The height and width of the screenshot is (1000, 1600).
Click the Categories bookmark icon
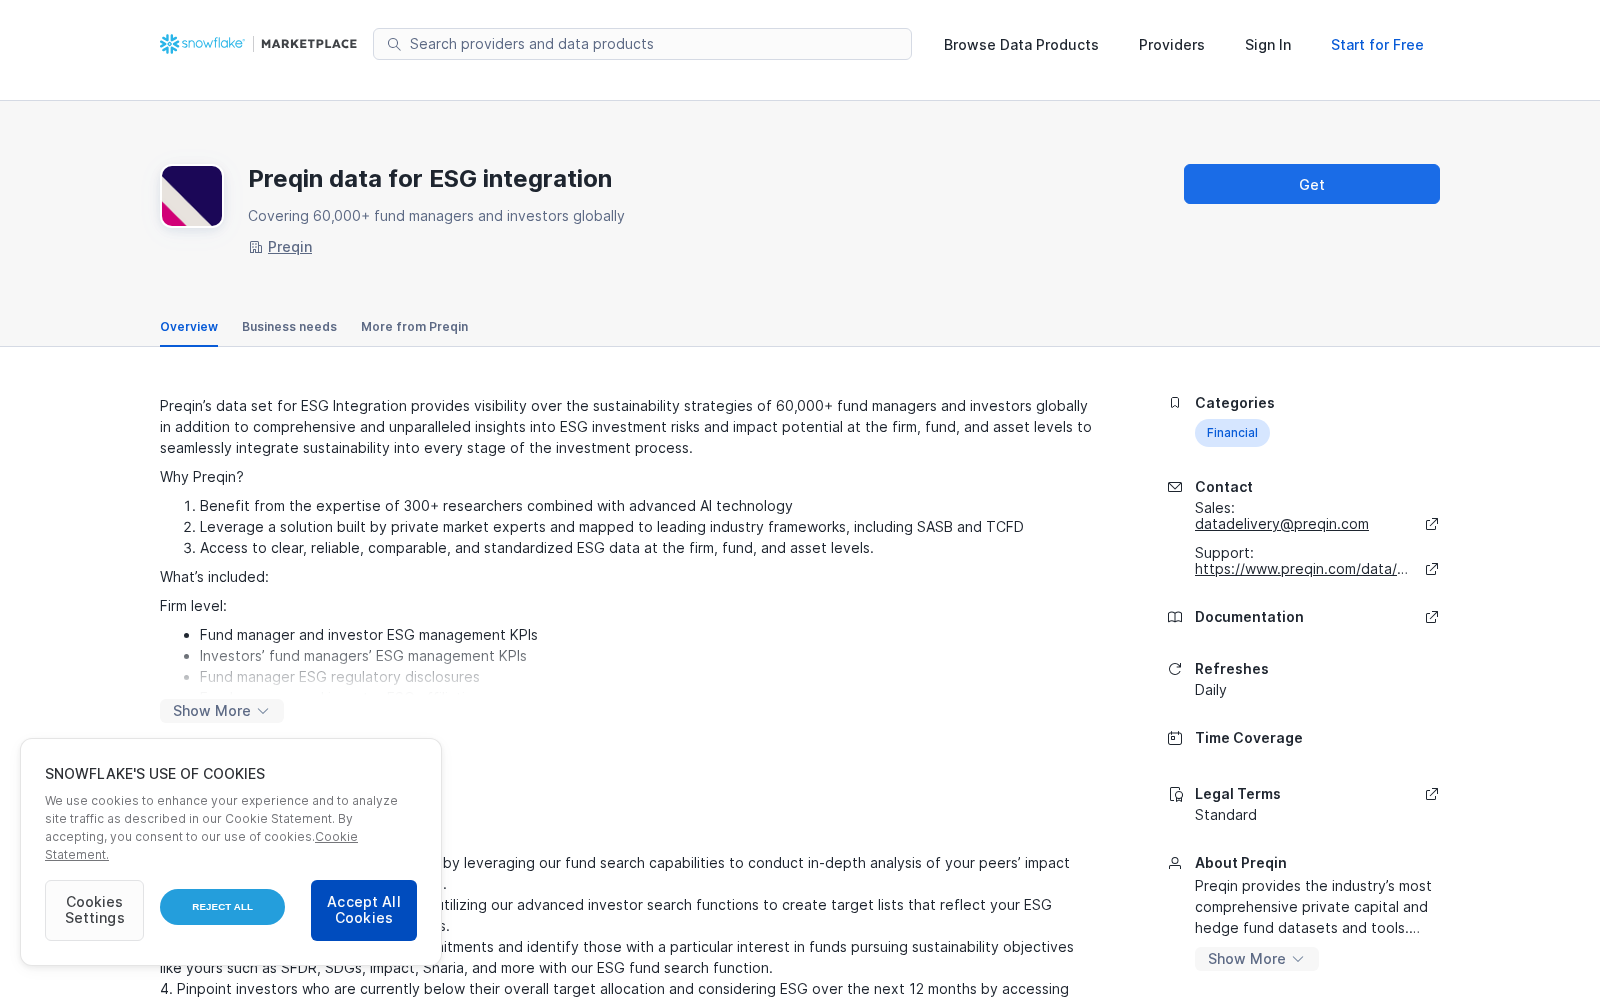click(1175, 403)
